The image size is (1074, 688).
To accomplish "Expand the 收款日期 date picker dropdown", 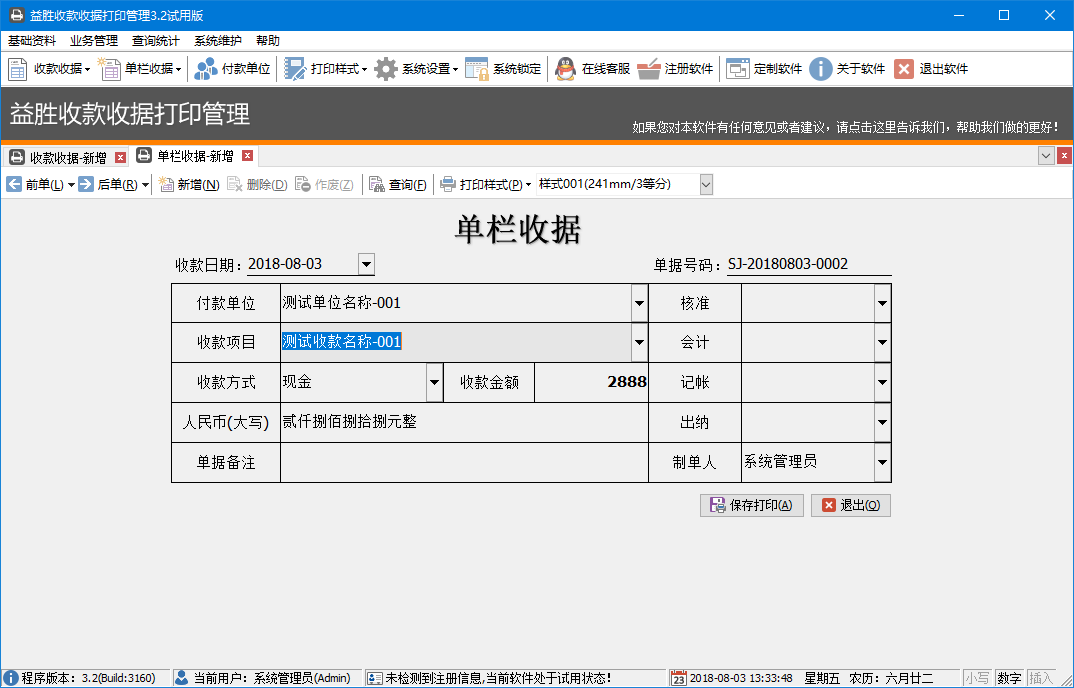I will tap(366, 264).
